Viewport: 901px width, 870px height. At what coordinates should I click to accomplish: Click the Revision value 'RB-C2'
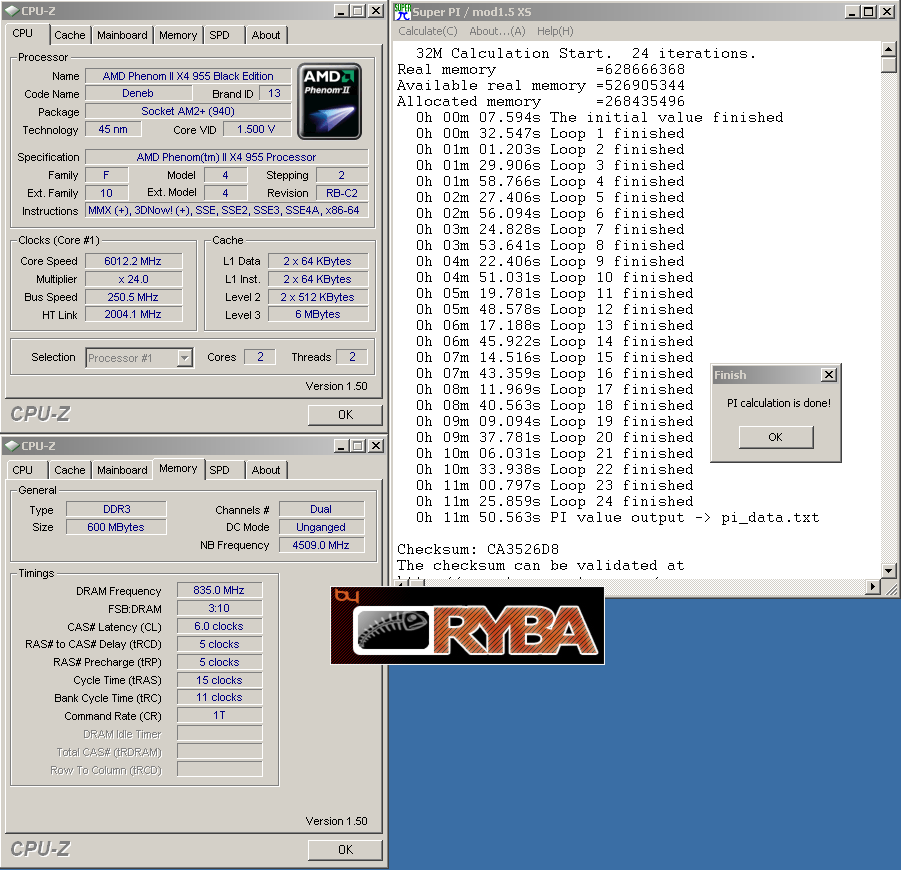coord(342,193)
